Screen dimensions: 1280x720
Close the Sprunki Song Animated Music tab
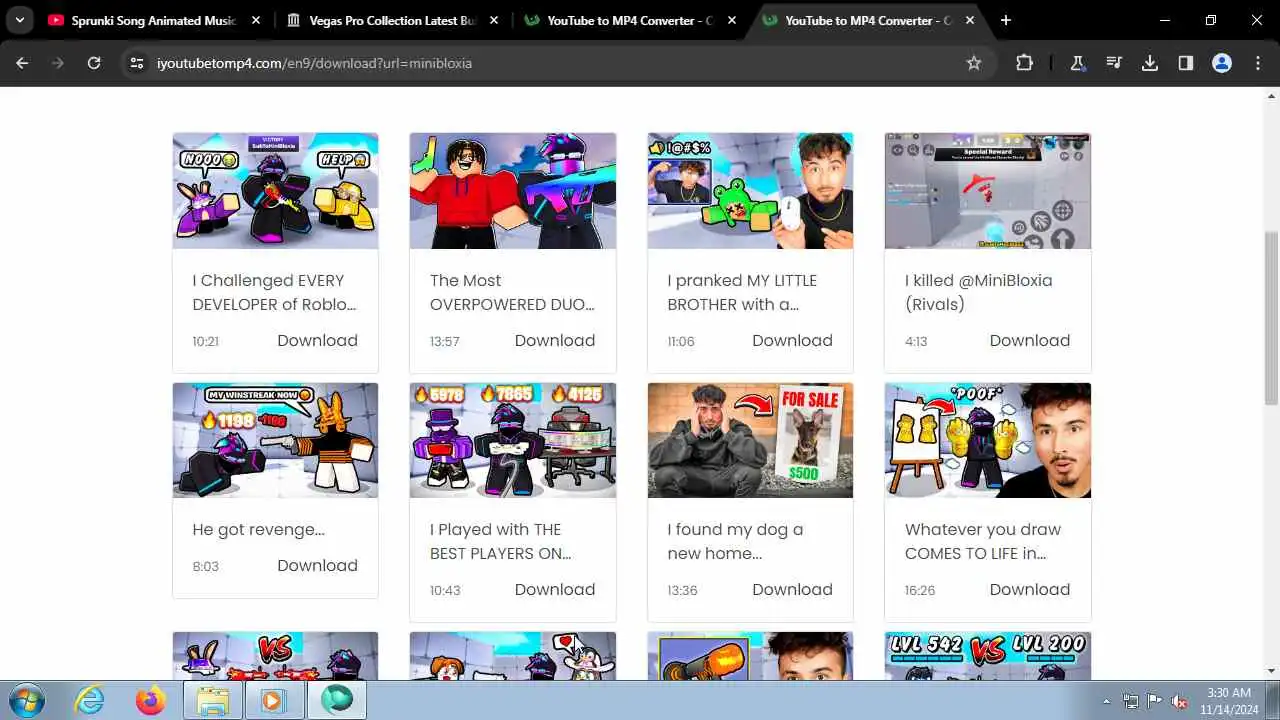[256, 20]
